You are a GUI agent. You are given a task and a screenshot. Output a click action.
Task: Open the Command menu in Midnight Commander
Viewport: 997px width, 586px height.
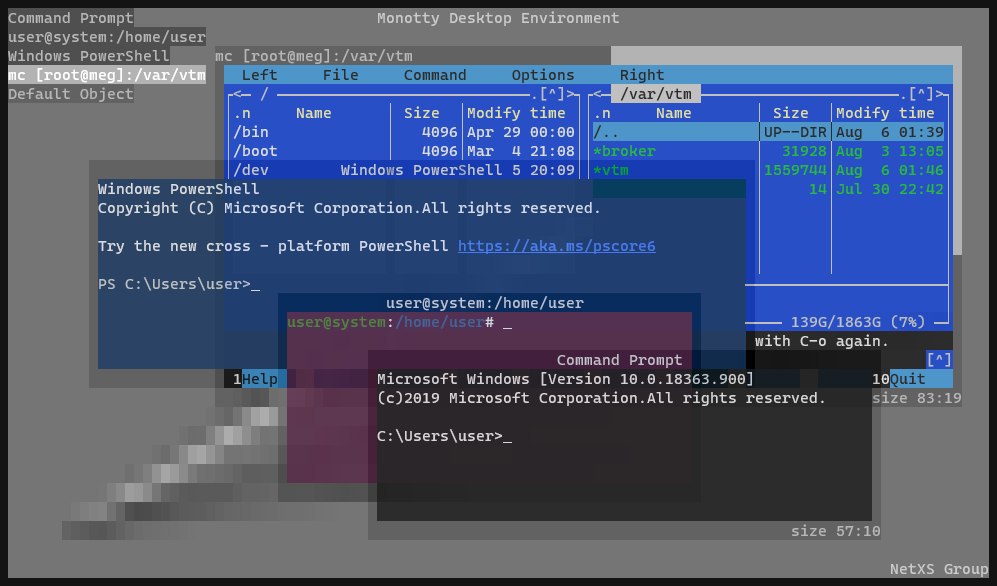[x=435, y=75]
